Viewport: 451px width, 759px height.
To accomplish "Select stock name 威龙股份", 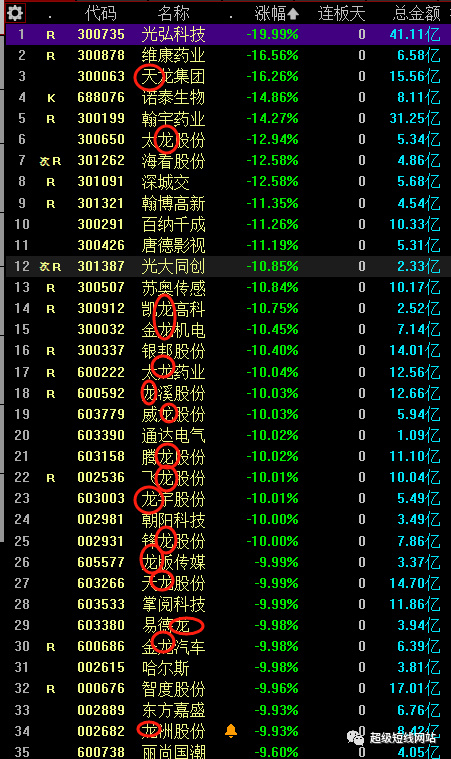I will [x=173, y=414].
